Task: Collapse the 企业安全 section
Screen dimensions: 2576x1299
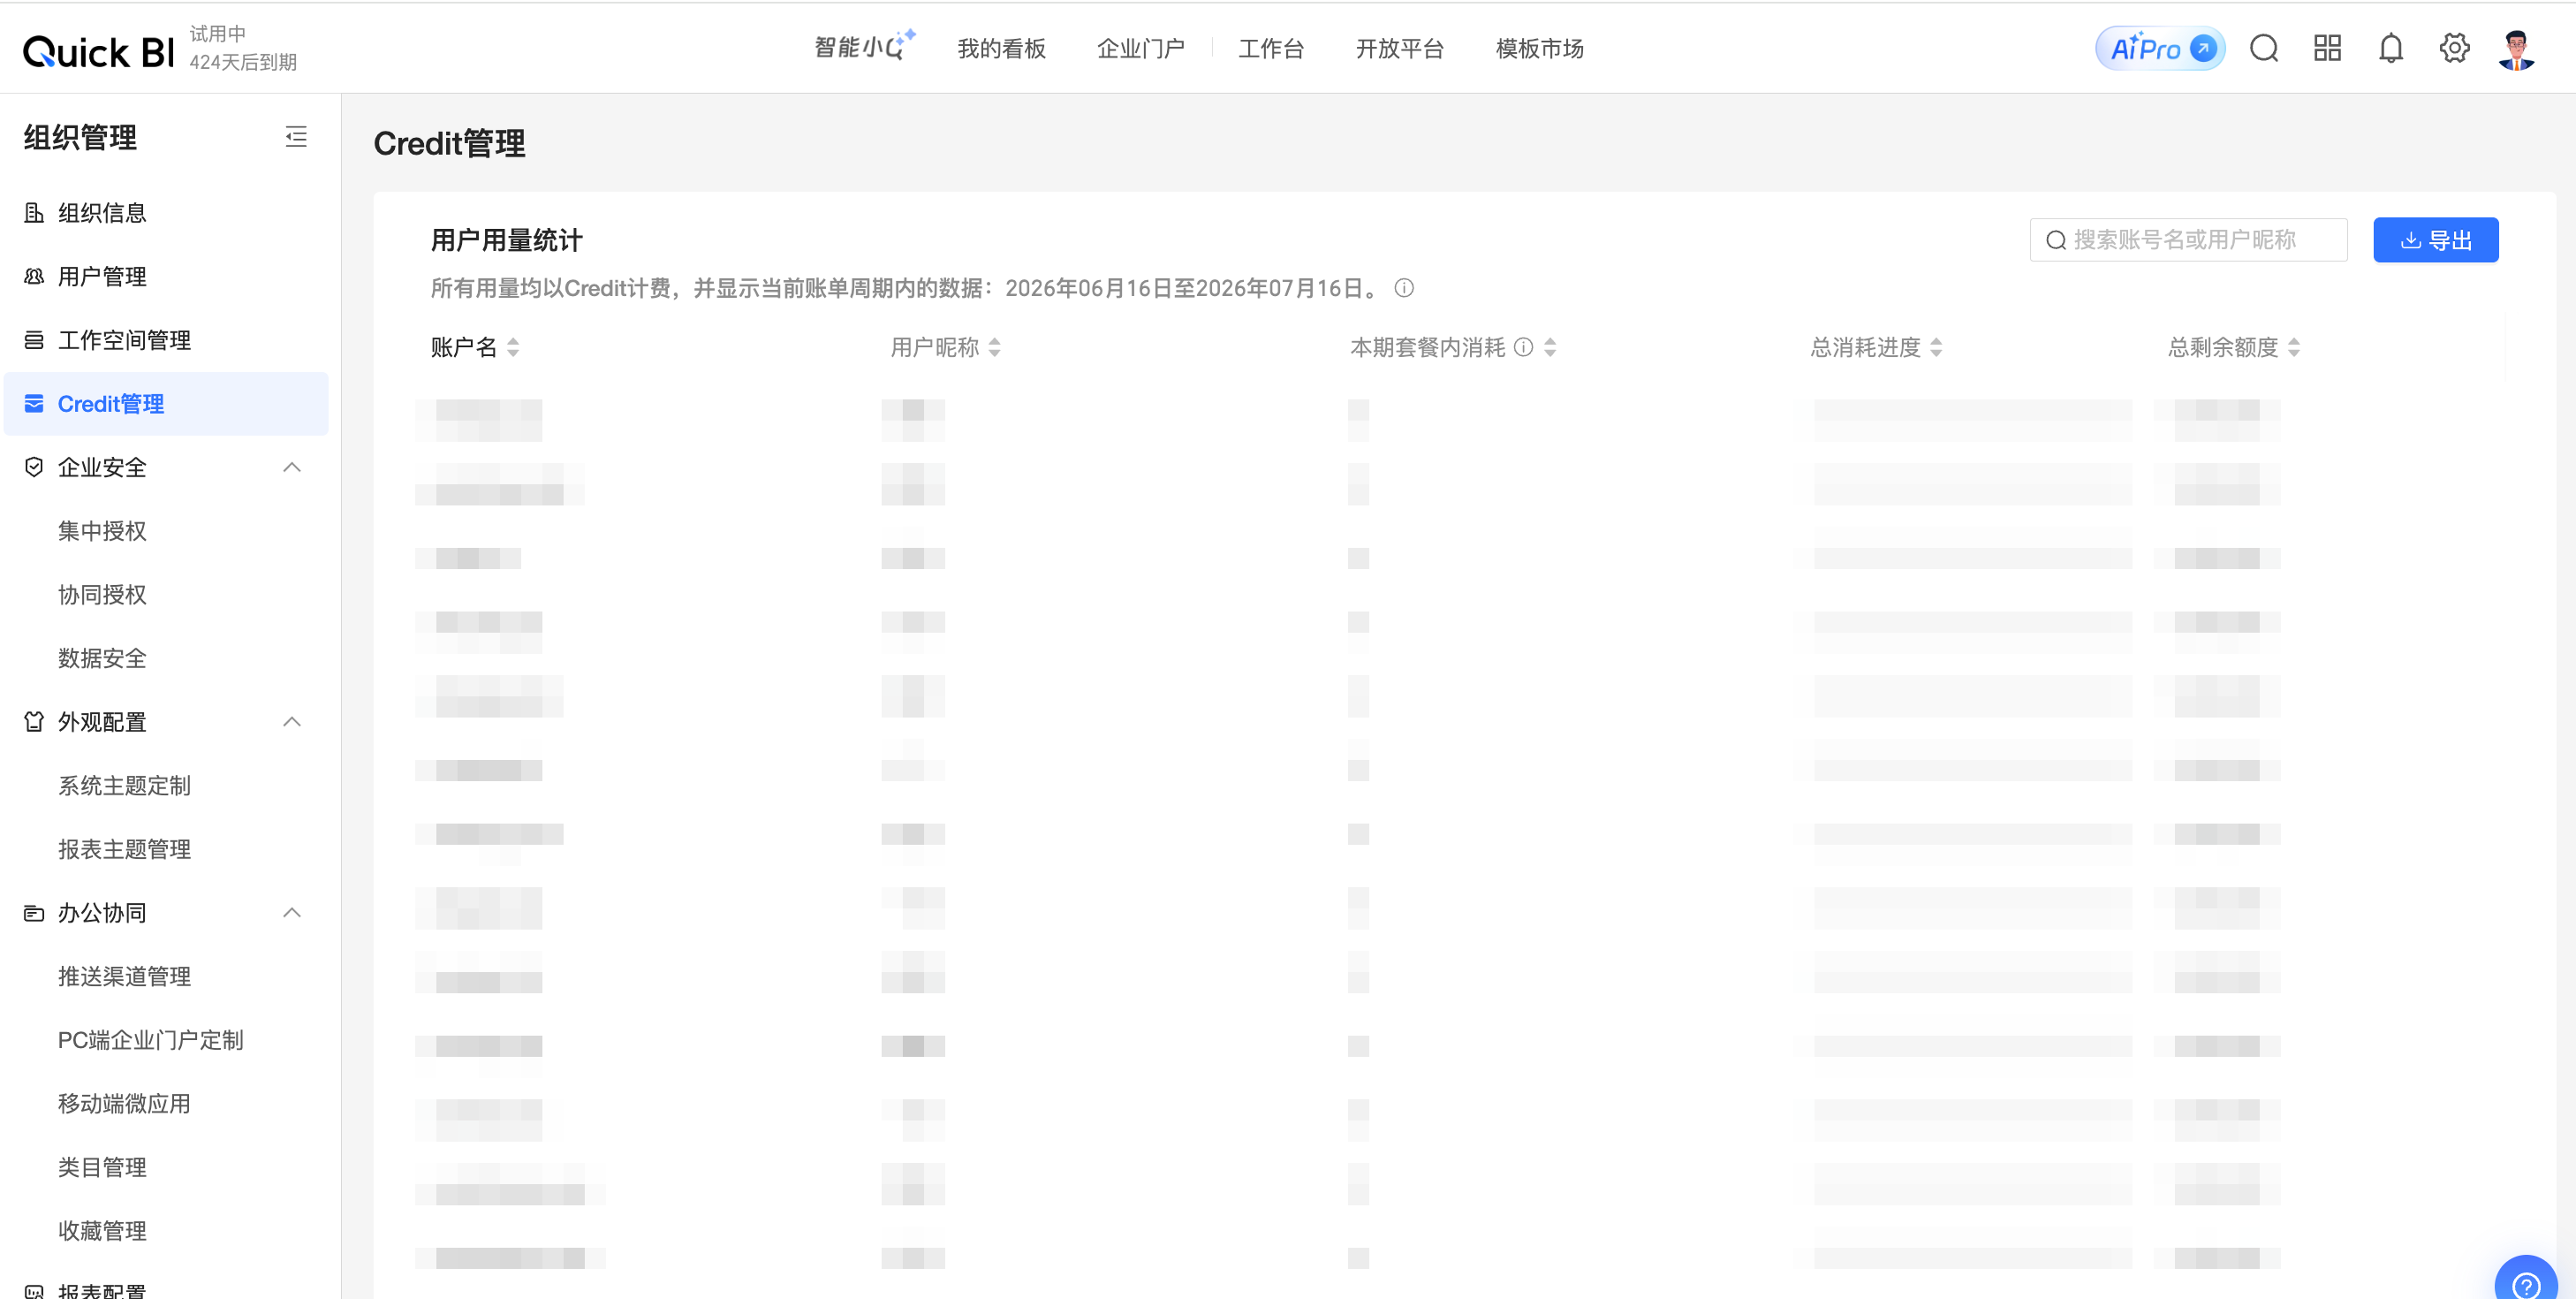Action: click(292, 467)
